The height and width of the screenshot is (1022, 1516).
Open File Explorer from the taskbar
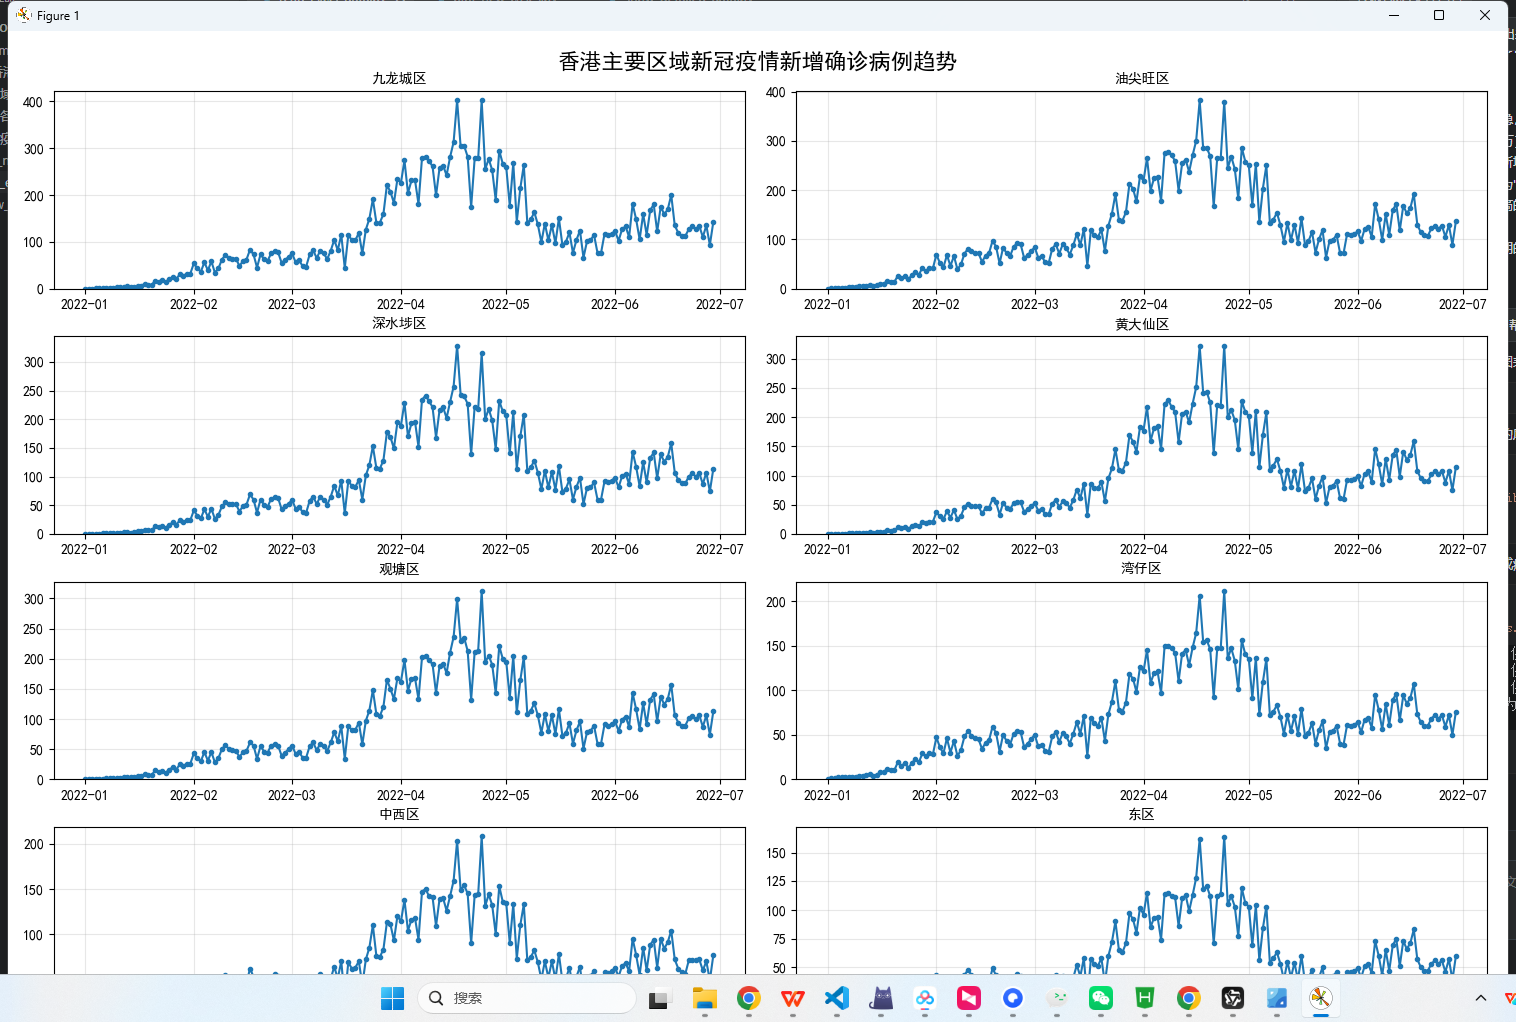(x=705, y=998)
